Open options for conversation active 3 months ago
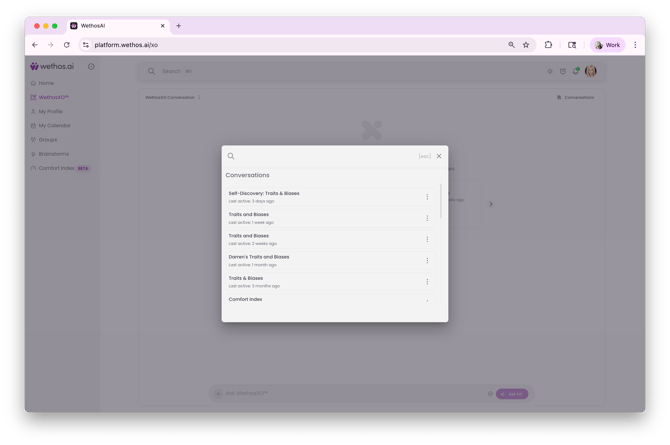670x445 pixels. click(x=427, y=282)
